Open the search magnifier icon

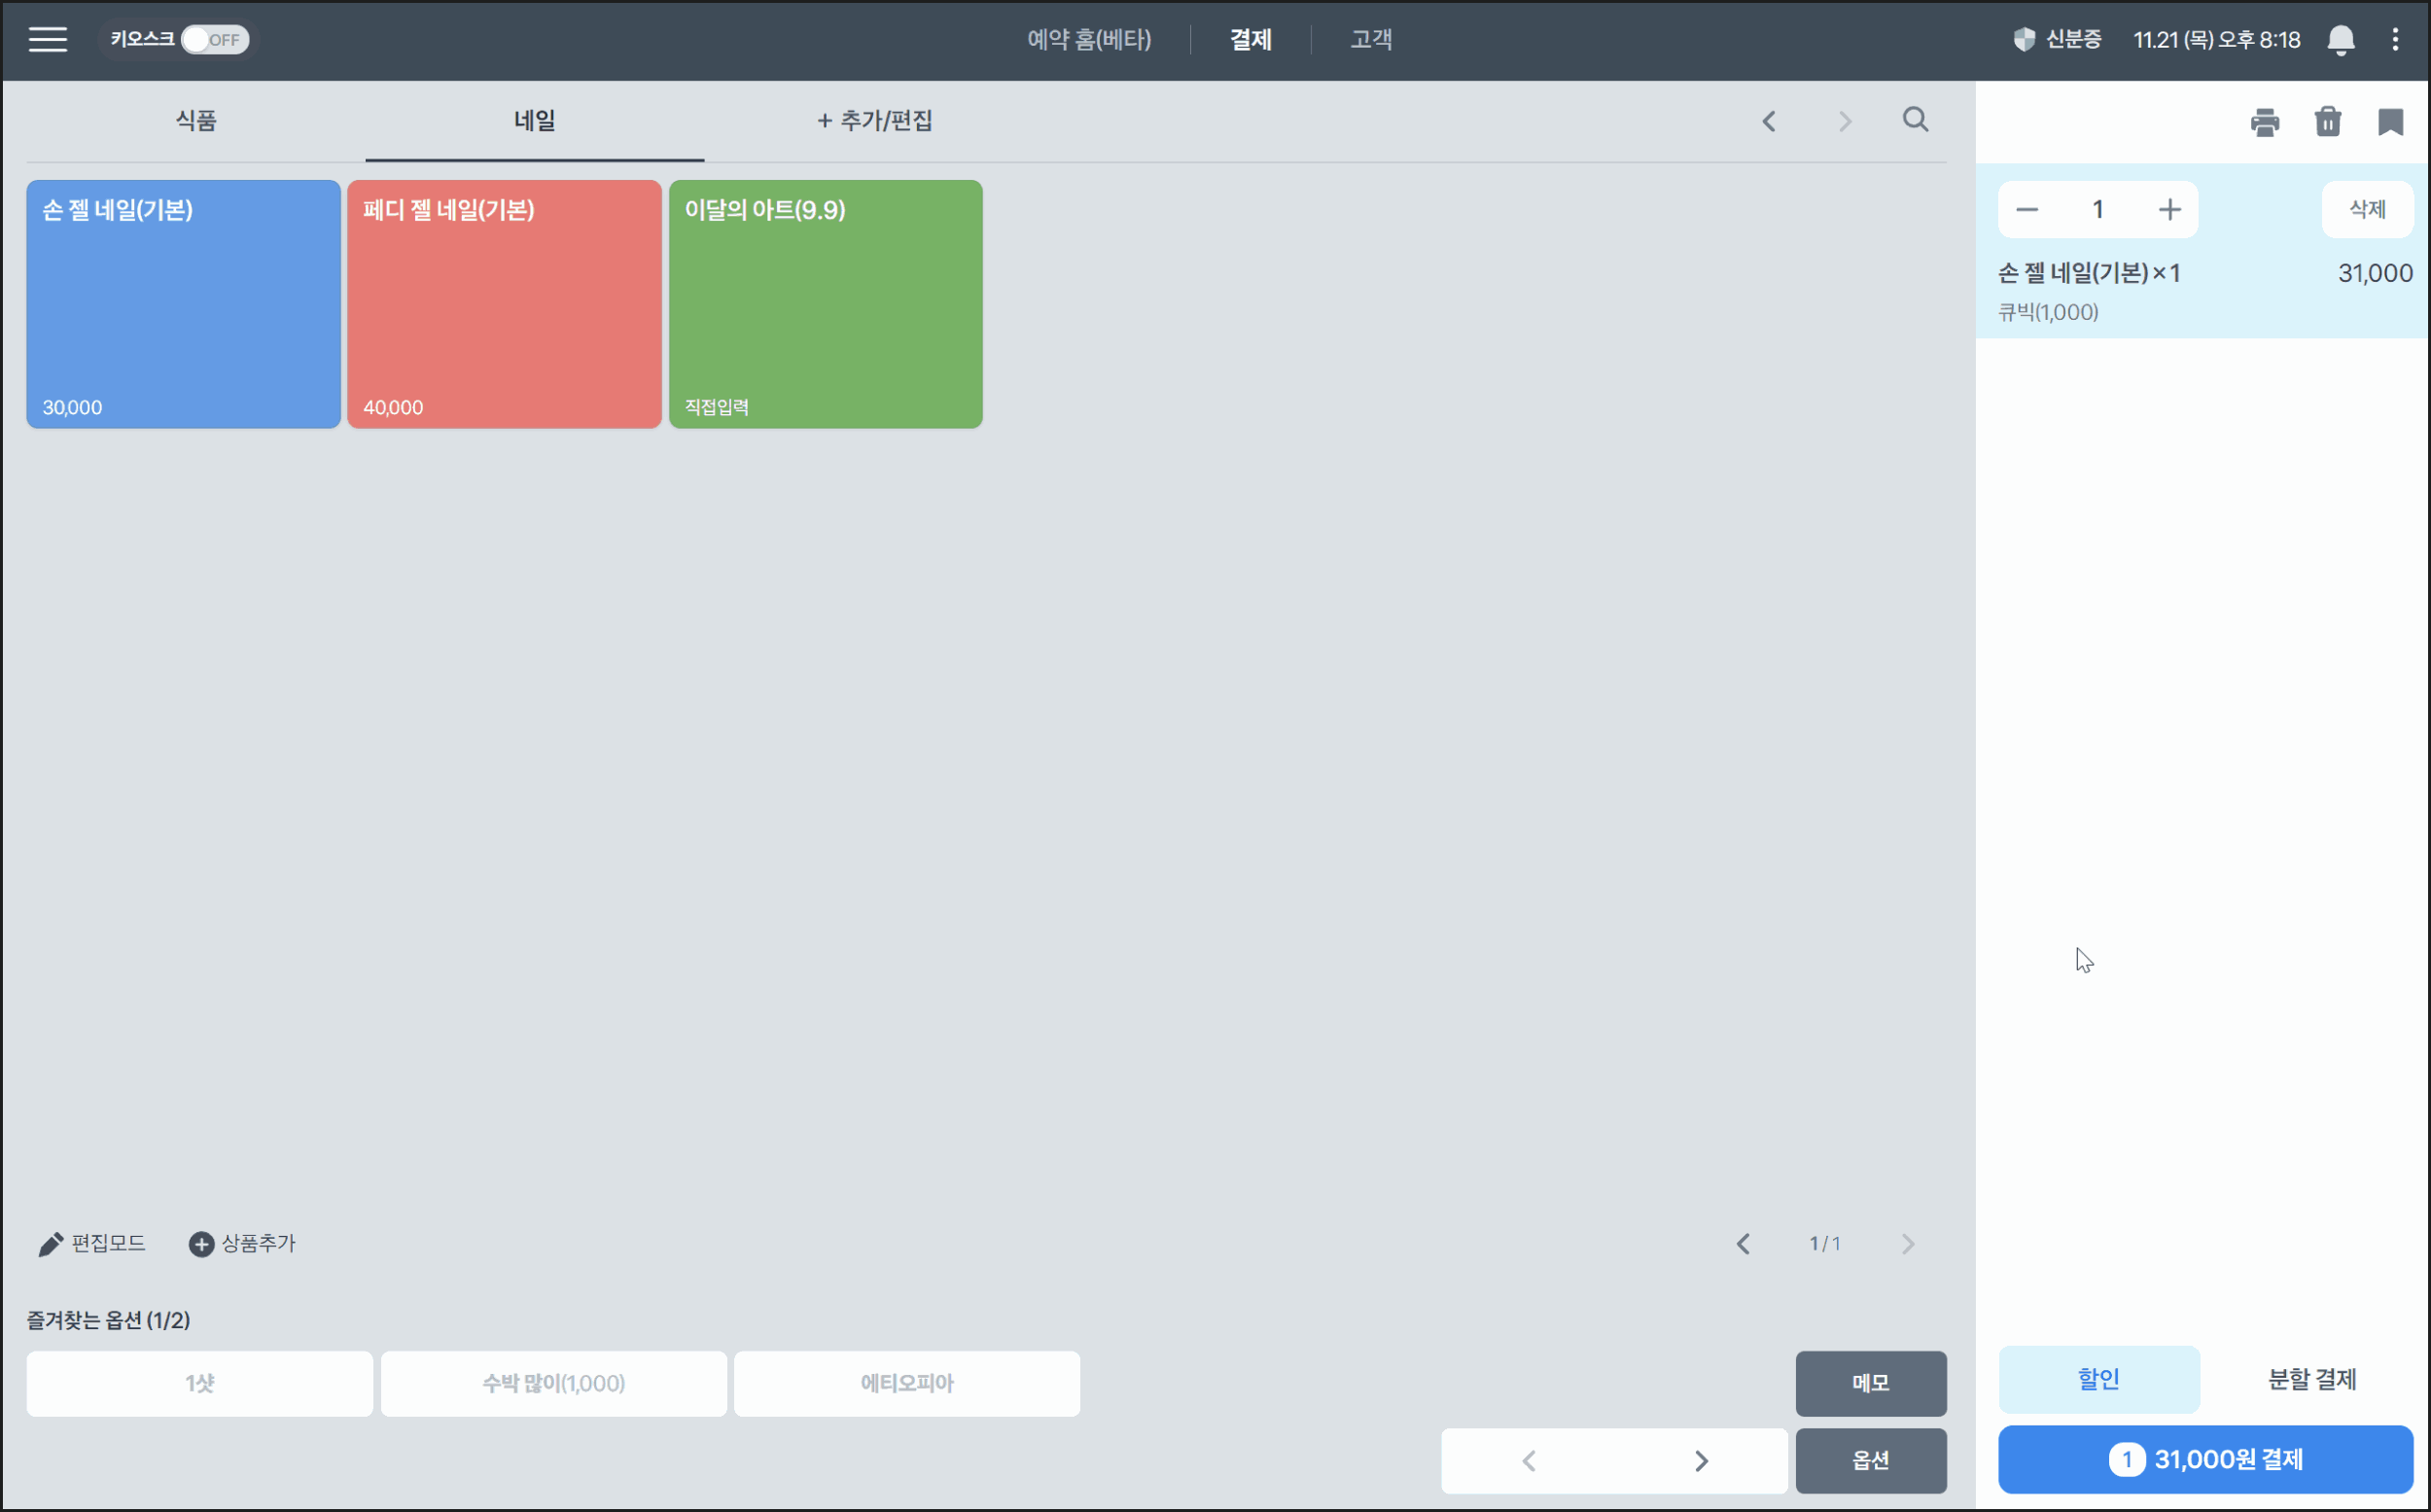(1914, 120)
